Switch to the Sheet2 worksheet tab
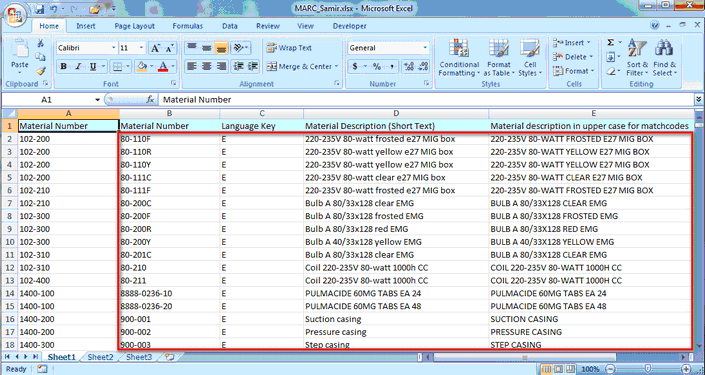This screenshot has height=375, width=705. 100,357
